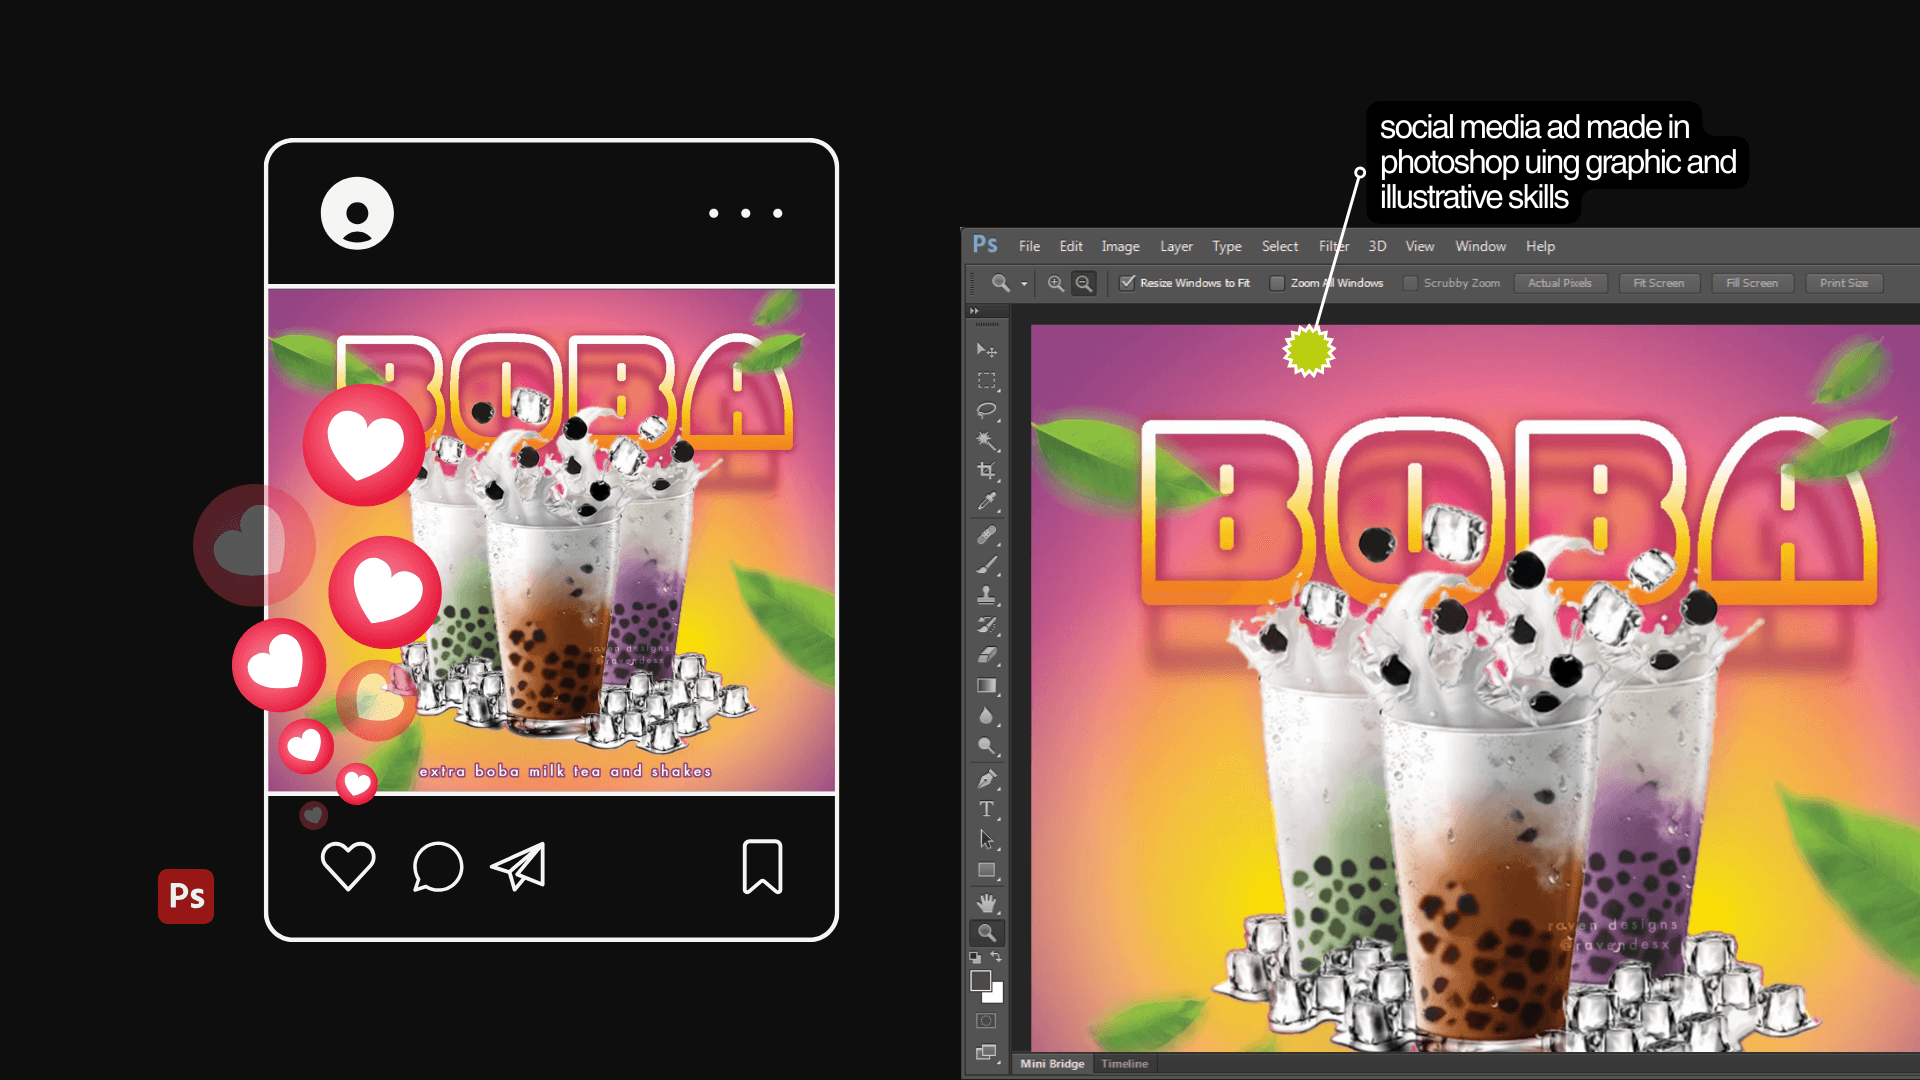Select the Hand tool
The width and height of the screenshot is (1920, 1080).
[x=986, y=903]
